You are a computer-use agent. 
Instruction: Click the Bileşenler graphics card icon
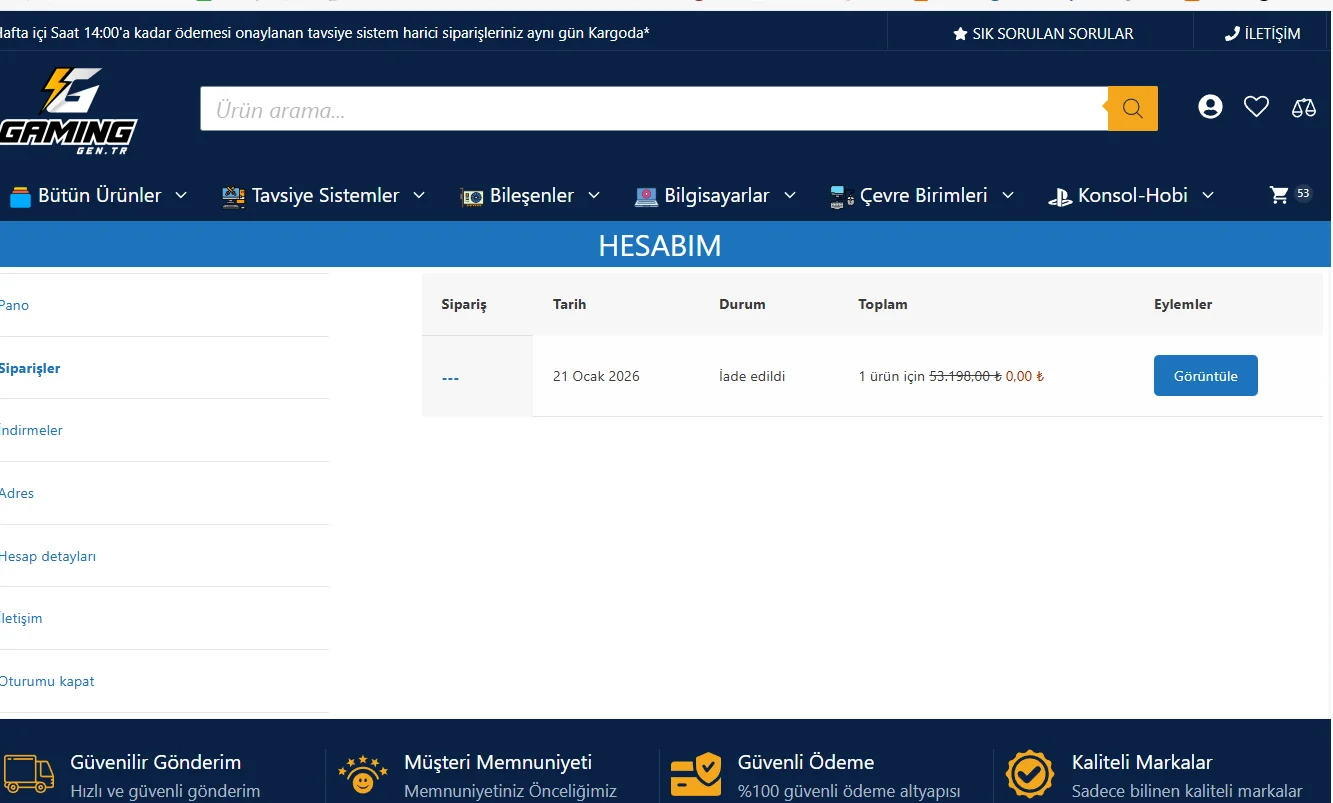pyautogui.click(x=472, y=196)
